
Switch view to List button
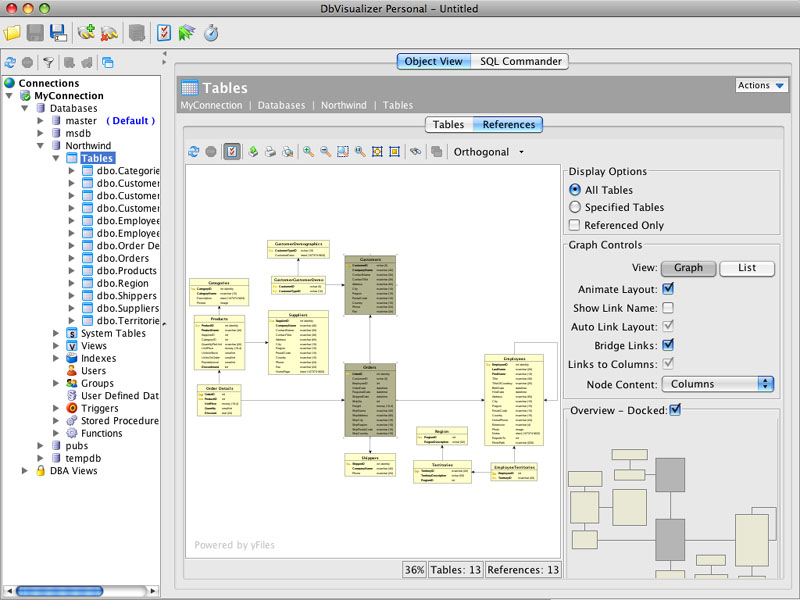747,268
